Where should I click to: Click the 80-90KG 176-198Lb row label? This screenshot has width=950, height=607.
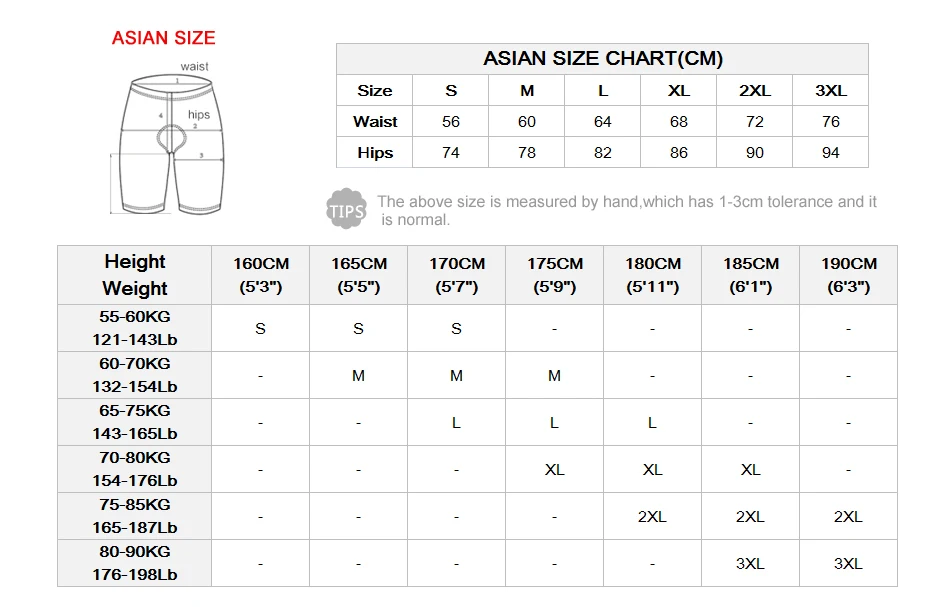click(135, 563)
